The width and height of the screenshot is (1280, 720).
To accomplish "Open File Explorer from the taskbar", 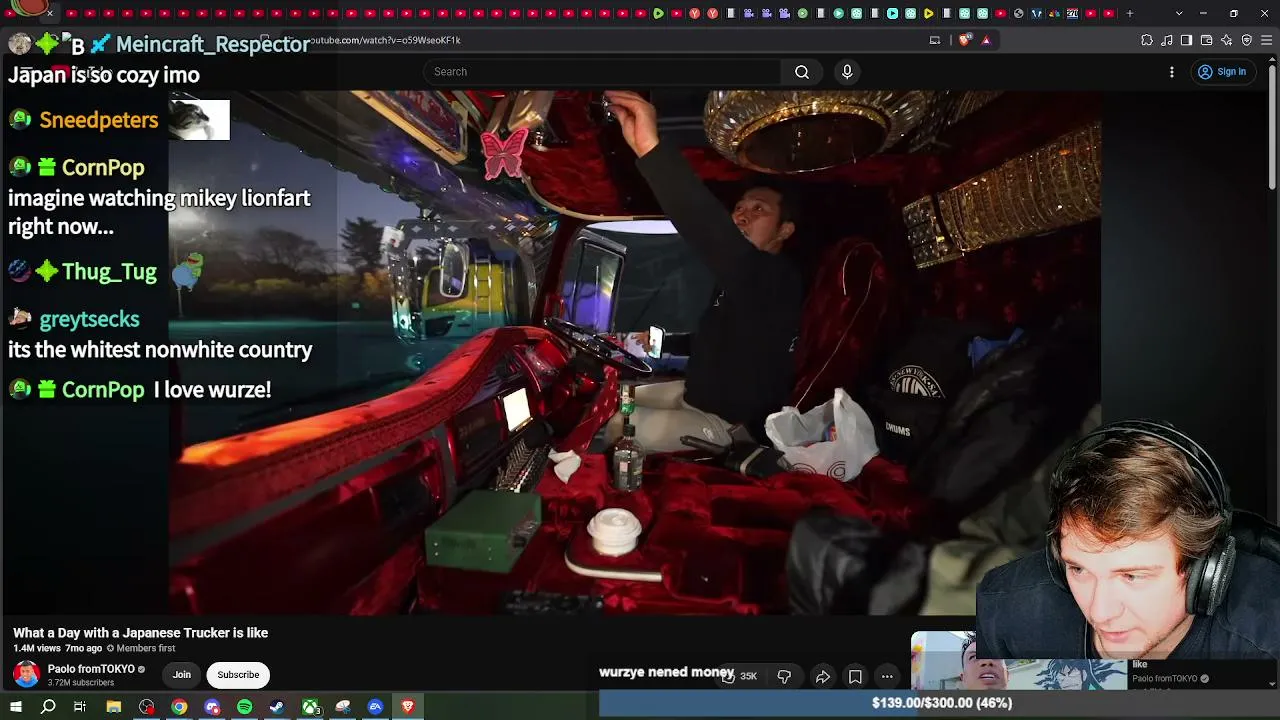I will pyautogui.click(x=114, y=707).
